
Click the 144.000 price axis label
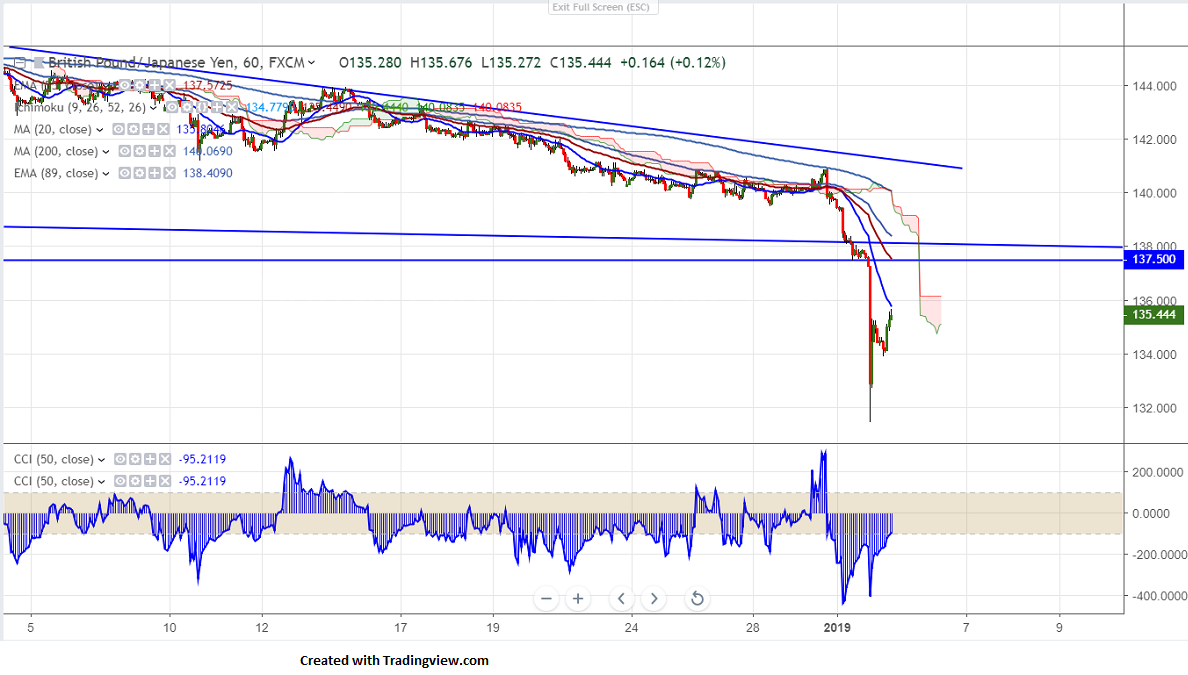(1155, 86)
